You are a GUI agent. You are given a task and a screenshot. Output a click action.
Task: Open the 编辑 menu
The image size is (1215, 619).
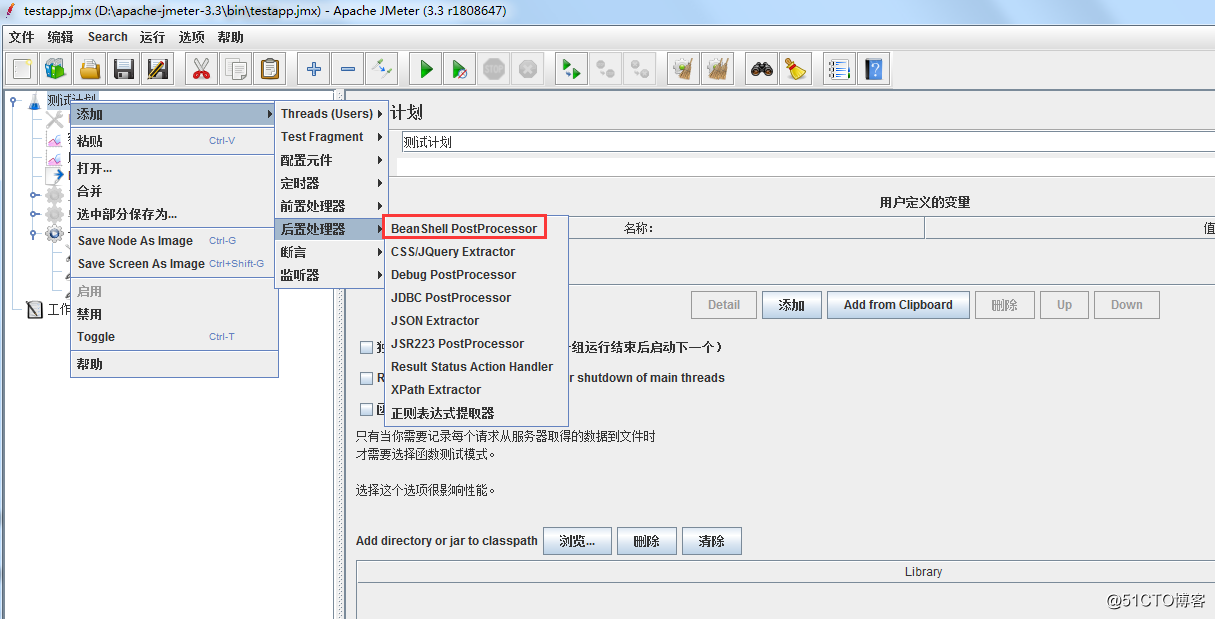(x=60, y=37)
